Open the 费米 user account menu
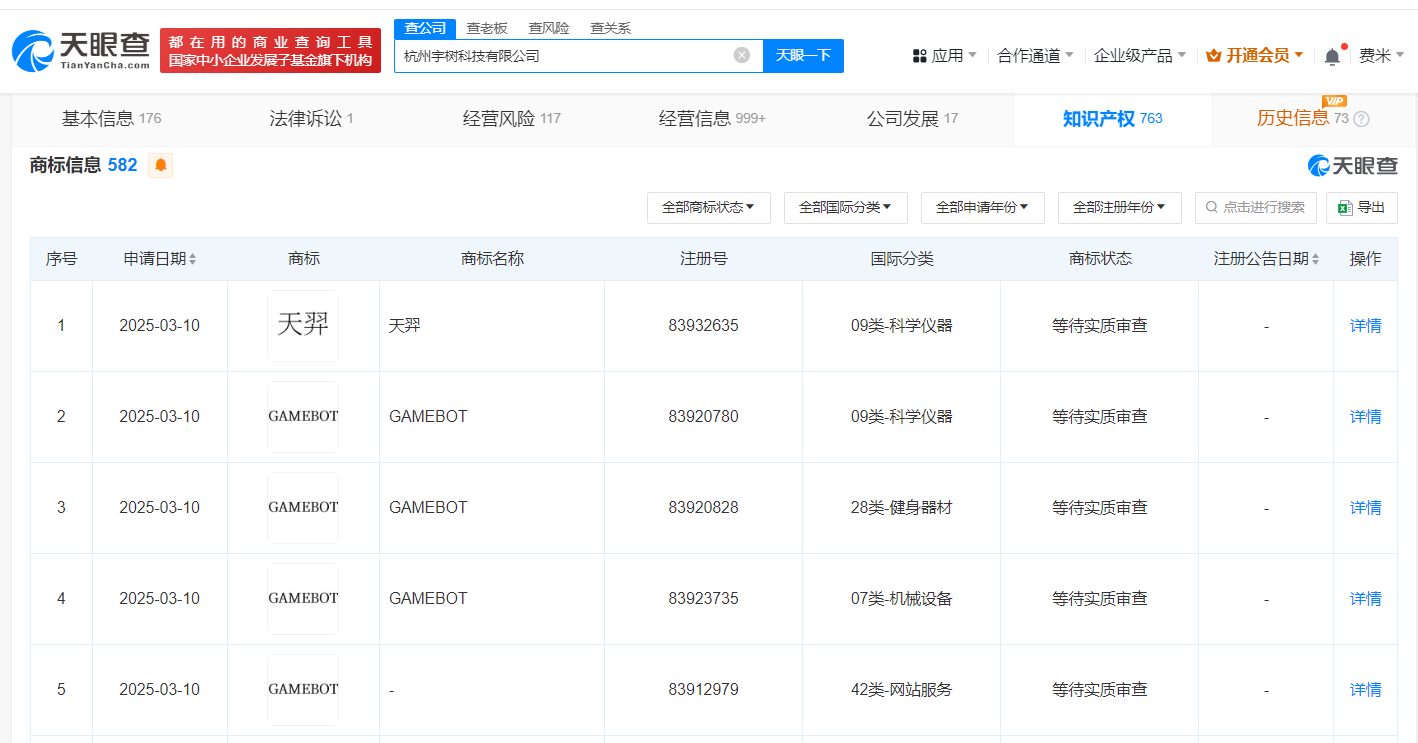Viewport: 1418px width, 743px height. click(1382, 56)
